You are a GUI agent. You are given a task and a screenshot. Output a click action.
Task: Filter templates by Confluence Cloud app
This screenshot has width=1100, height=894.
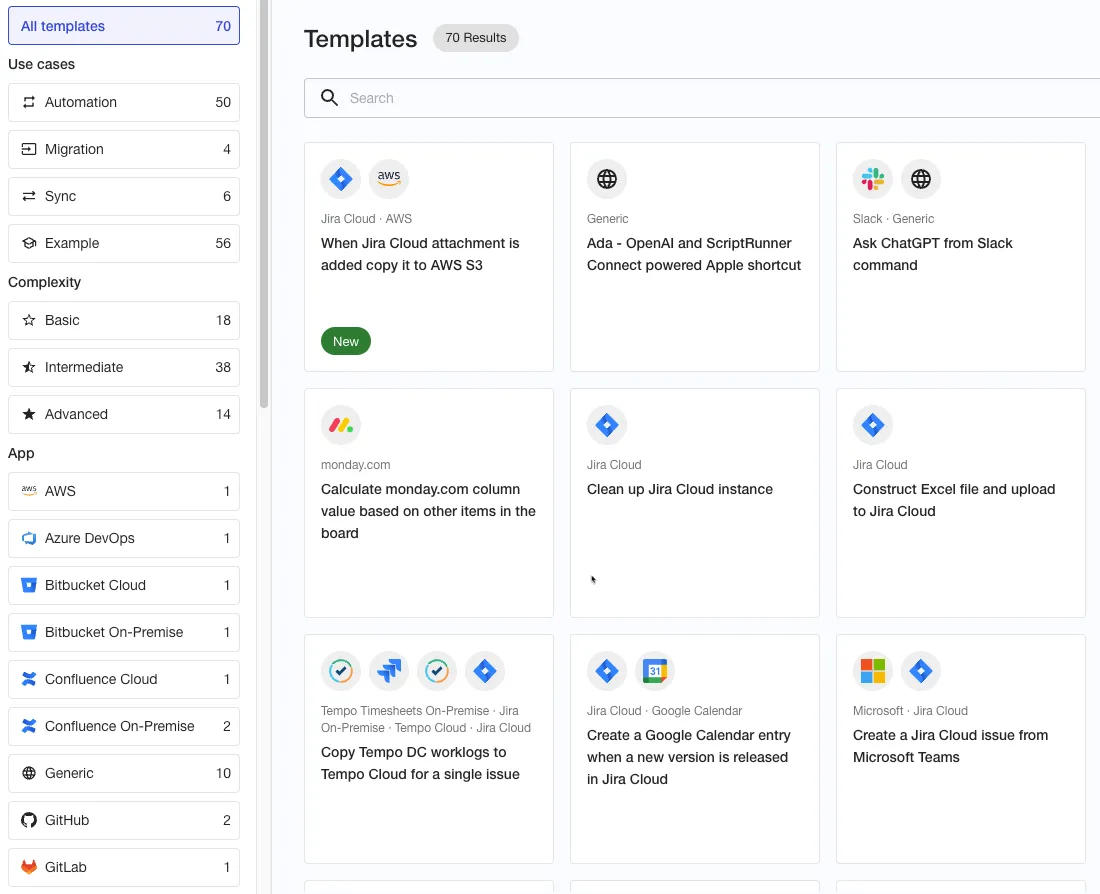point(124,679)
